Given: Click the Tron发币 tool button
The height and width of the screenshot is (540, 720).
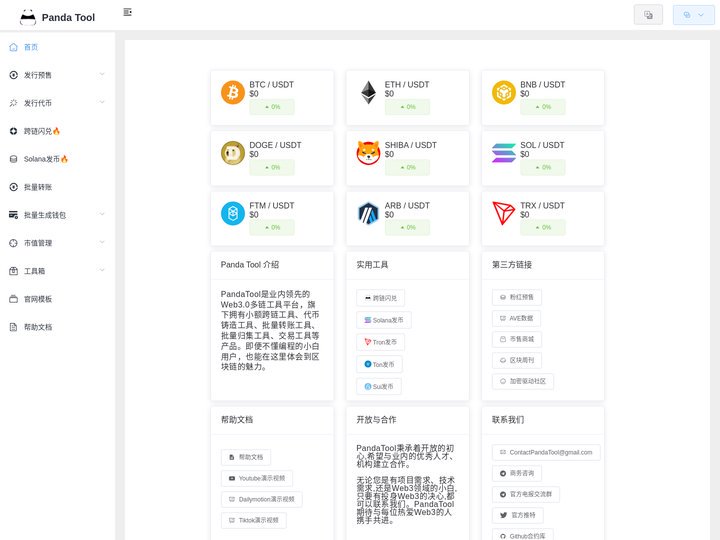Looking at the screenshot, I should click(x=380, y=342).
